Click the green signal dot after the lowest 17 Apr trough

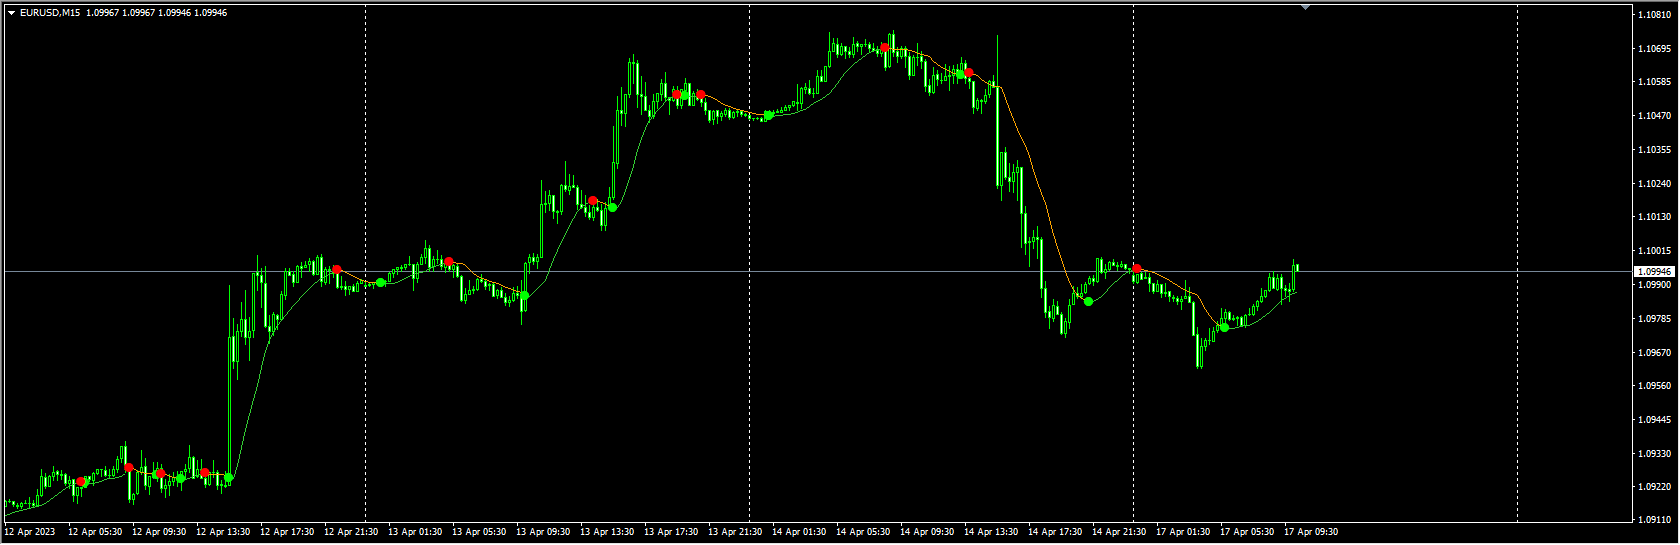pyautogui.click(x=1224, y=327)
